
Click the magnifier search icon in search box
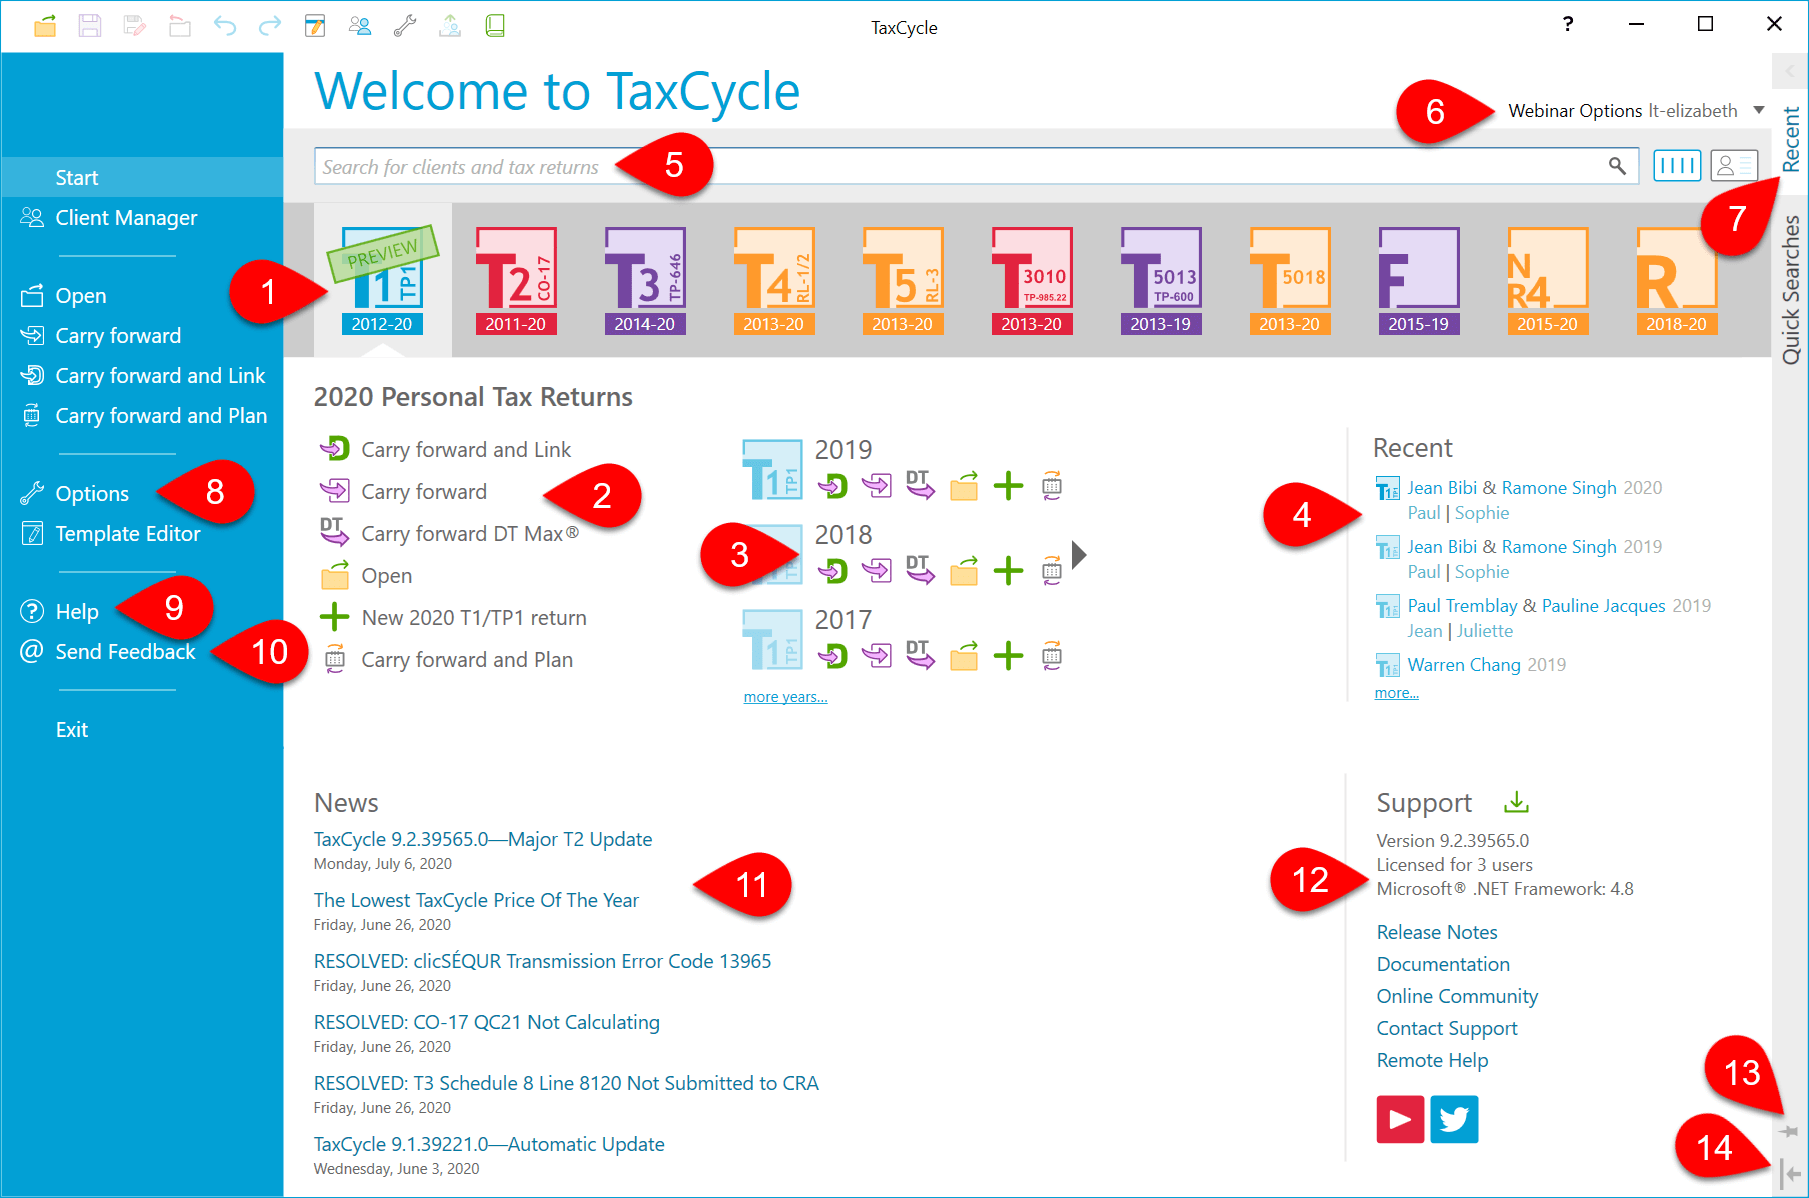point(1617,166)
